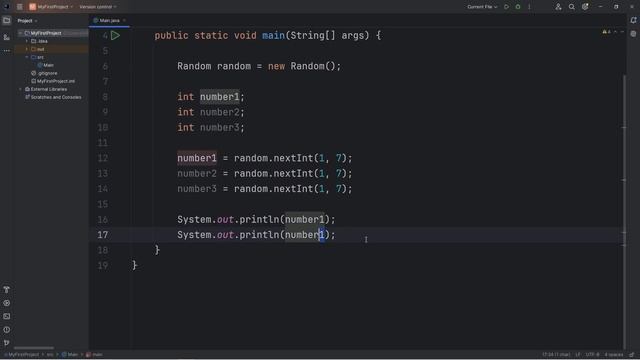This screenshot has width=640, height=360.
Task: Click the warnings count inspection indicator
Action: point(606,32)
